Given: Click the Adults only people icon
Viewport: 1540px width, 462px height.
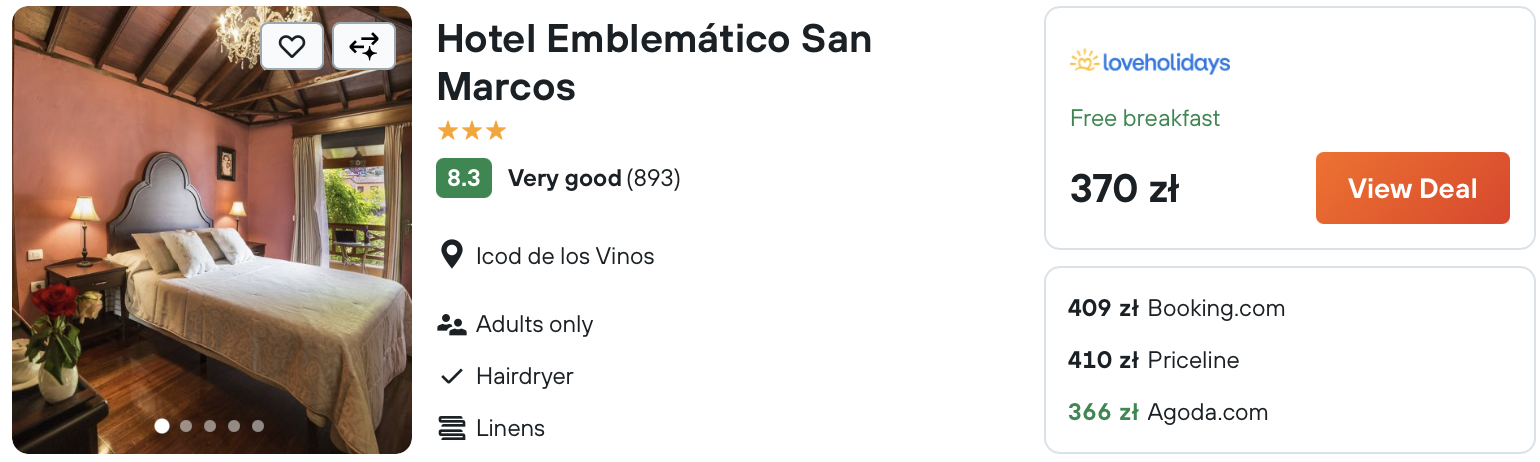Looking at the screenshot, I should [x=452, y=325].
